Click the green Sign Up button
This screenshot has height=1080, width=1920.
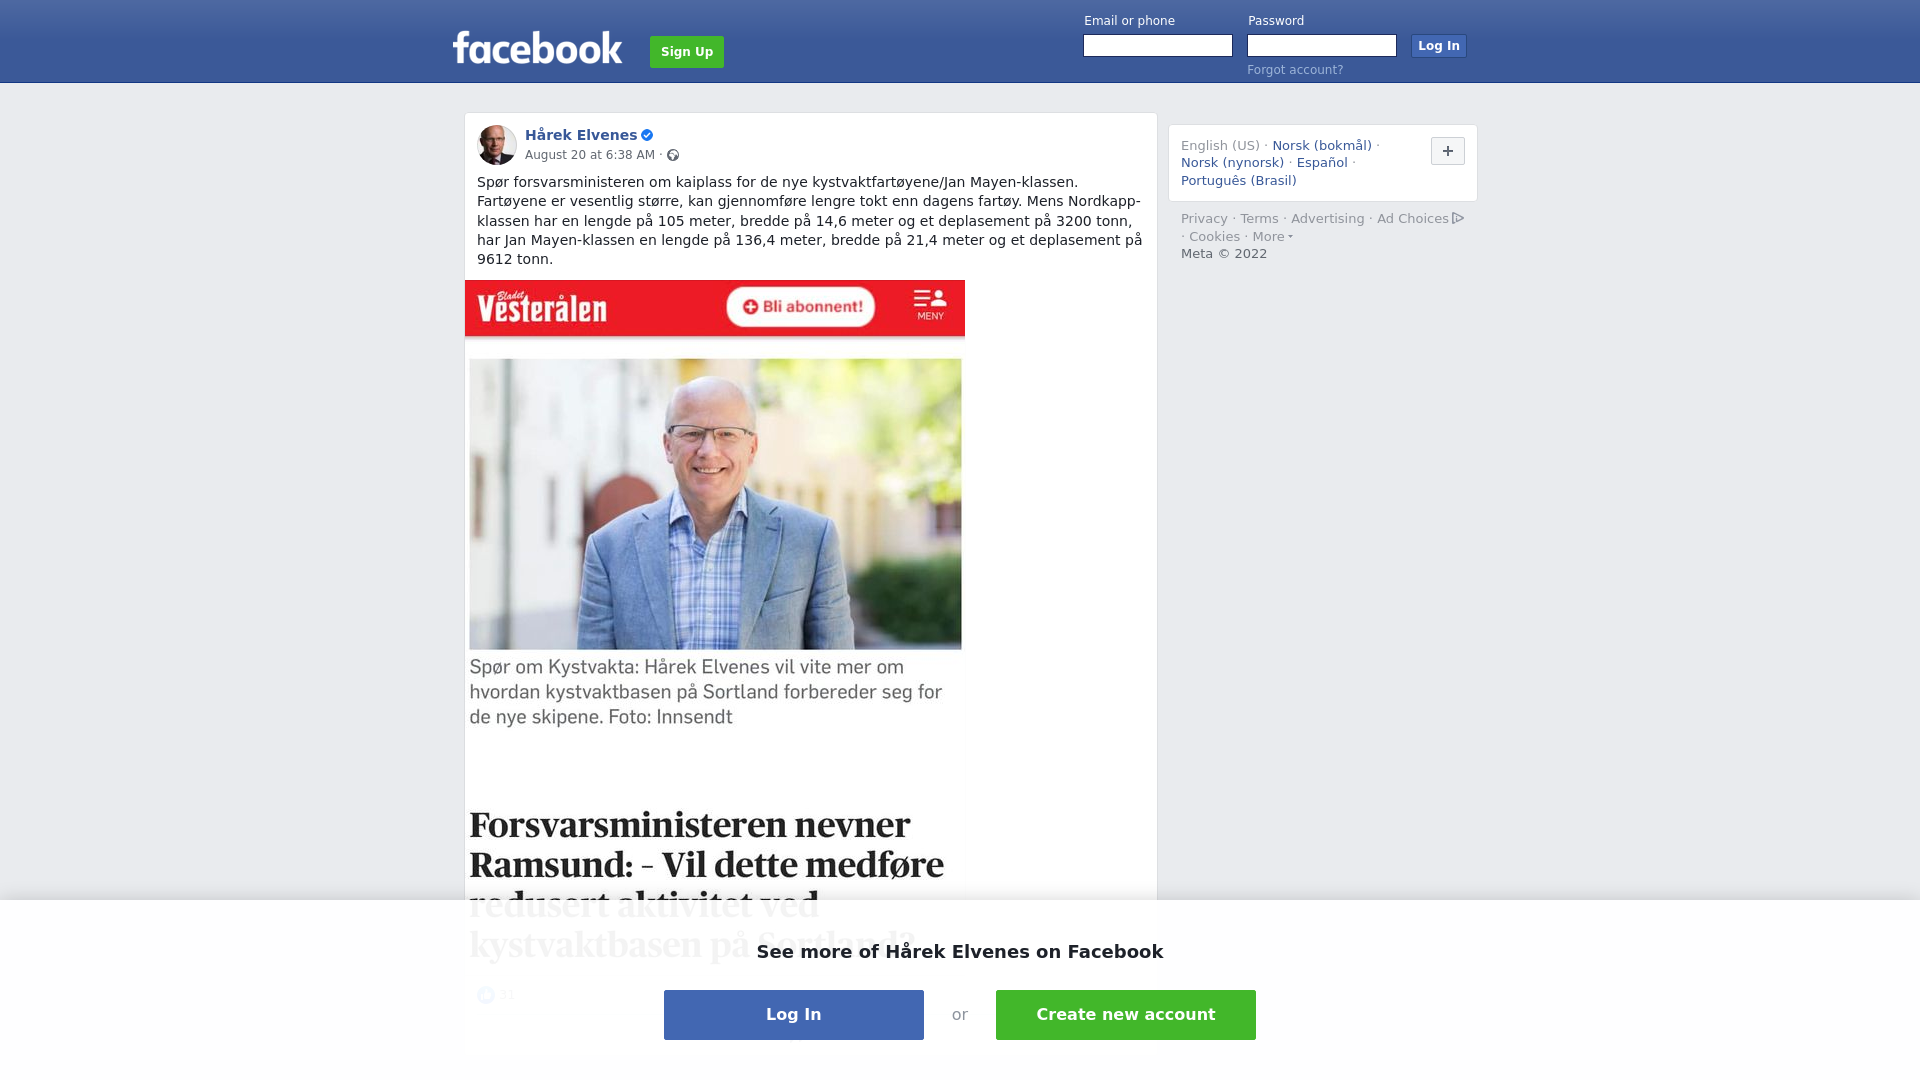pos(687,52)
